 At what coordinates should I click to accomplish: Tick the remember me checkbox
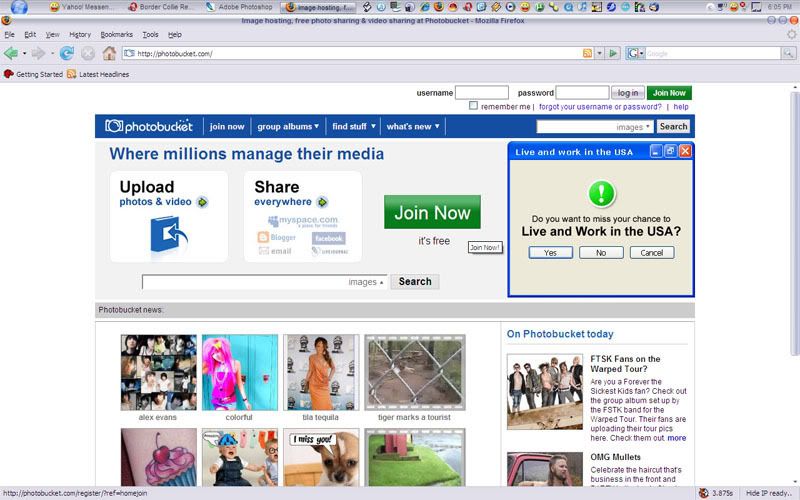(x=473, y=106)
